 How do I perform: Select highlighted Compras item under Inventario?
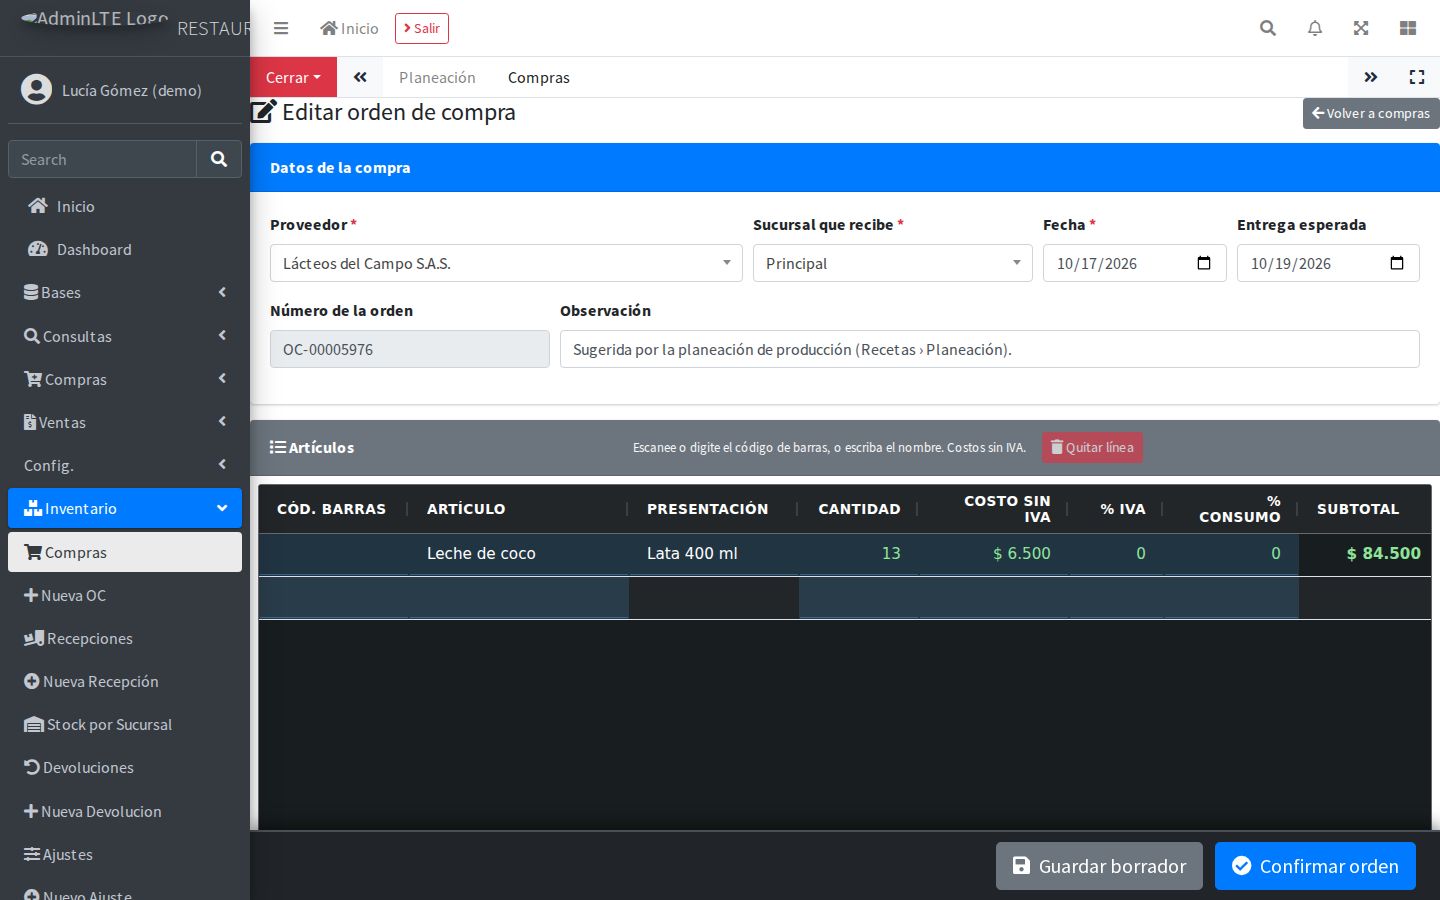click(125, 552)
